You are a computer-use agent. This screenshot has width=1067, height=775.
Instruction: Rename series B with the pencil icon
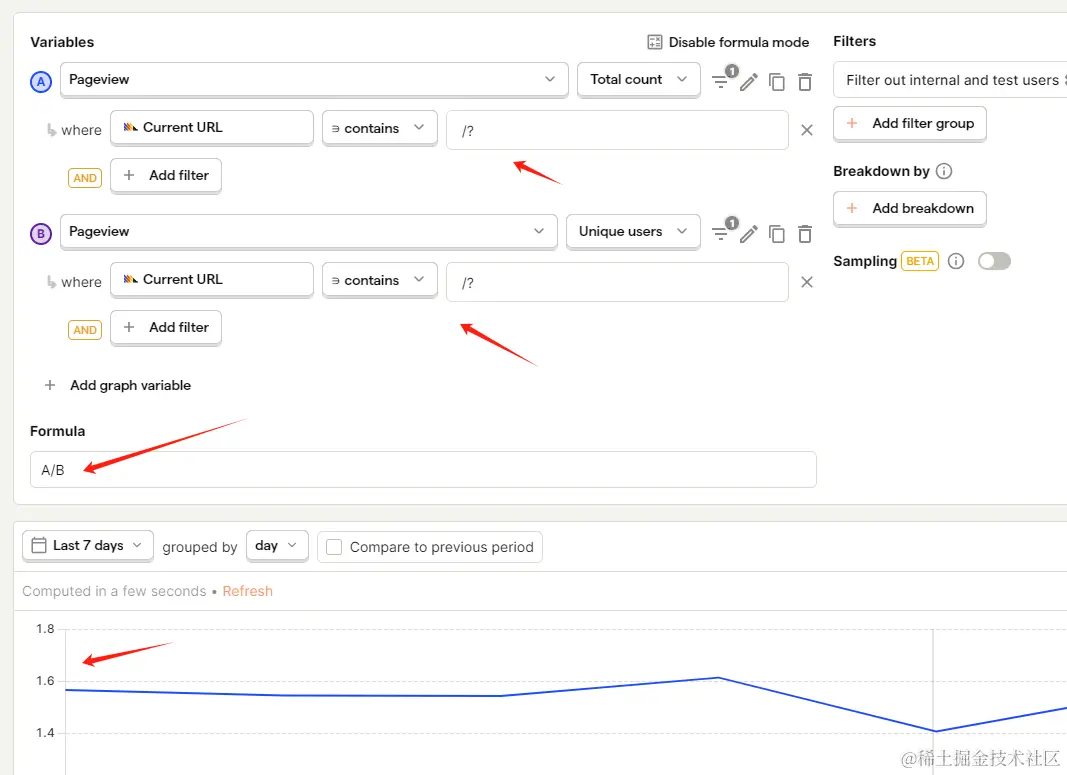pyautogui.click(x=749, y=233)
